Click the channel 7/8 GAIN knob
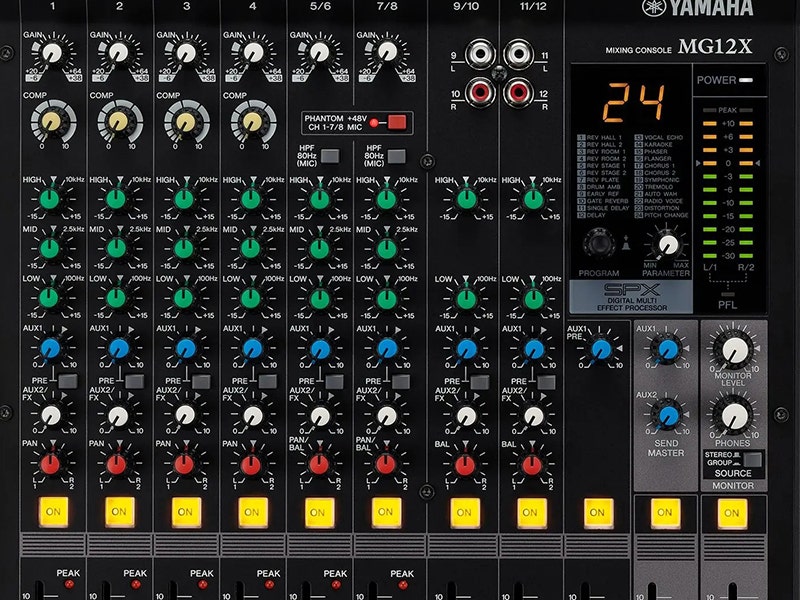 [x=387, y=52]
